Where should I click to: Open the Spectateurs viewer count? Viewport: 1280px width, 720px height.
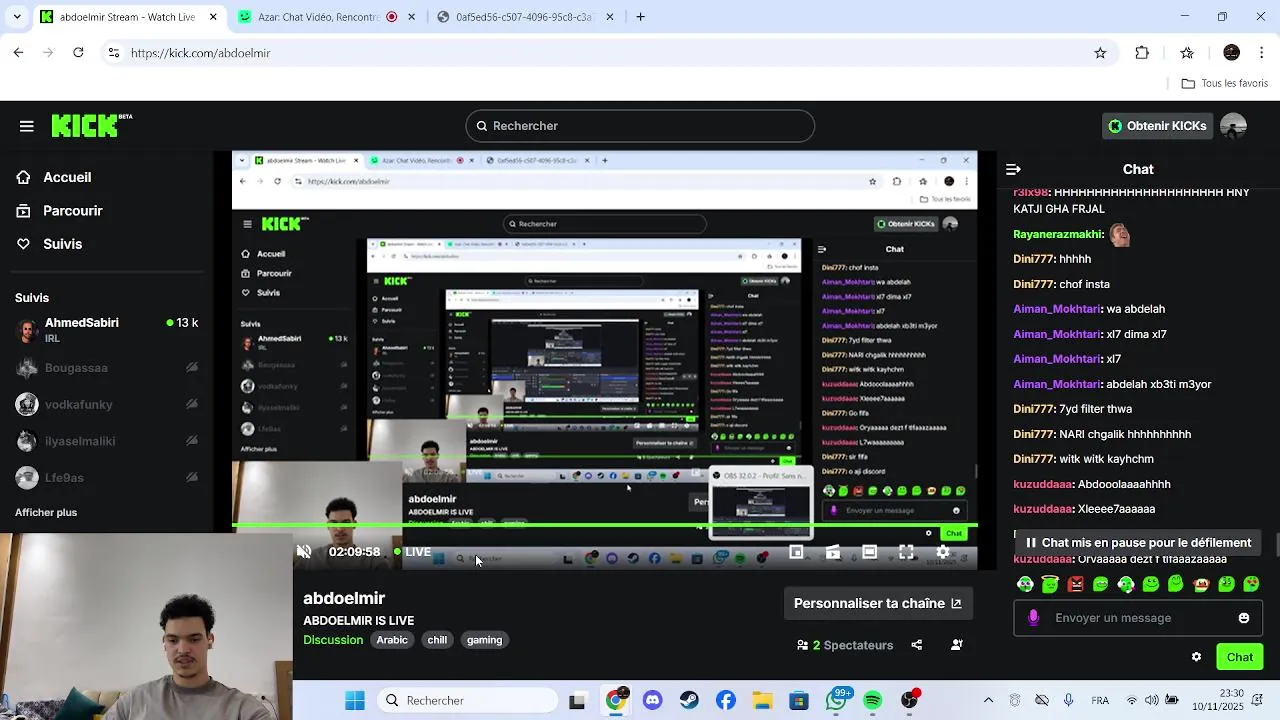click(x=845, y=645)
